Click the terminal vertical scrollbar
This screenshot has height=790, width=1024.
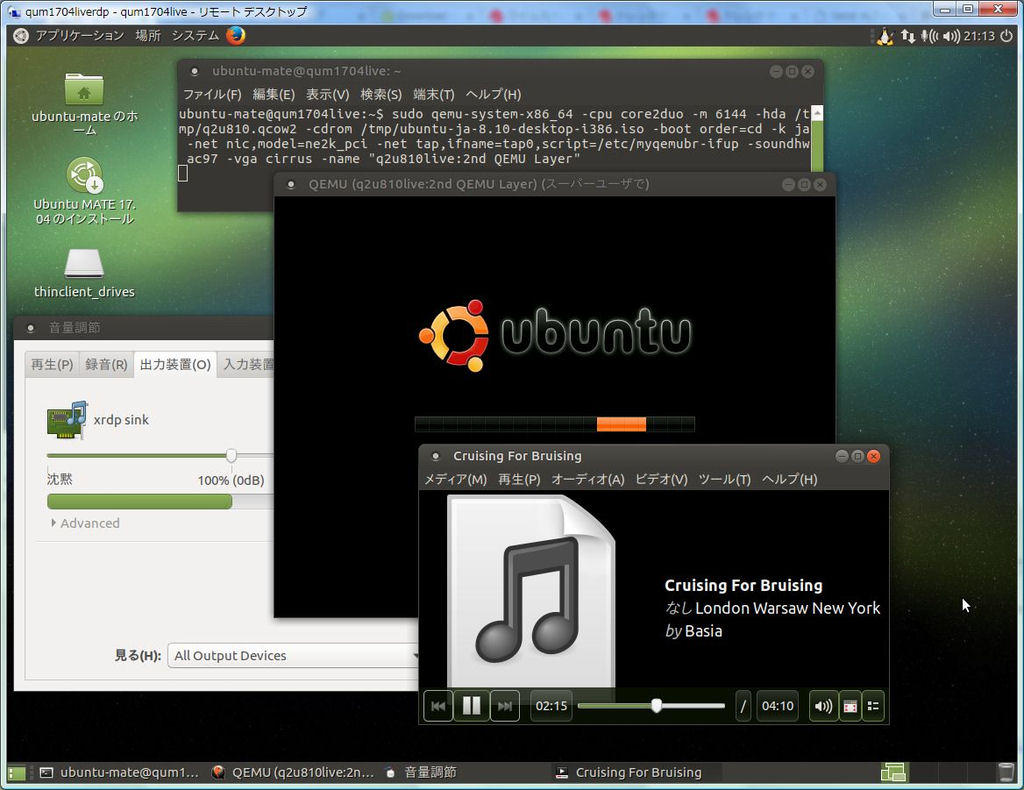tap(816, 140)
